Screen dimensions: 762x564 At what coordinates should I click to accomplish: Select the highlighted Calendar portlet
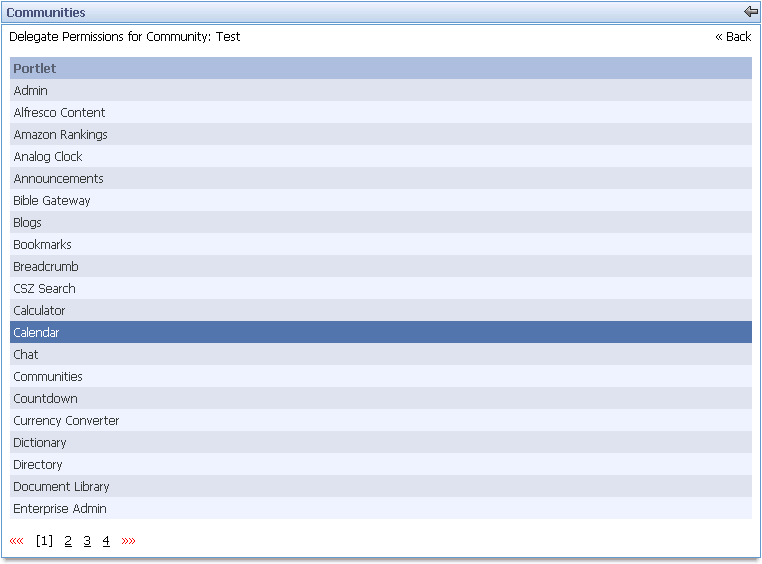point(36,333)
